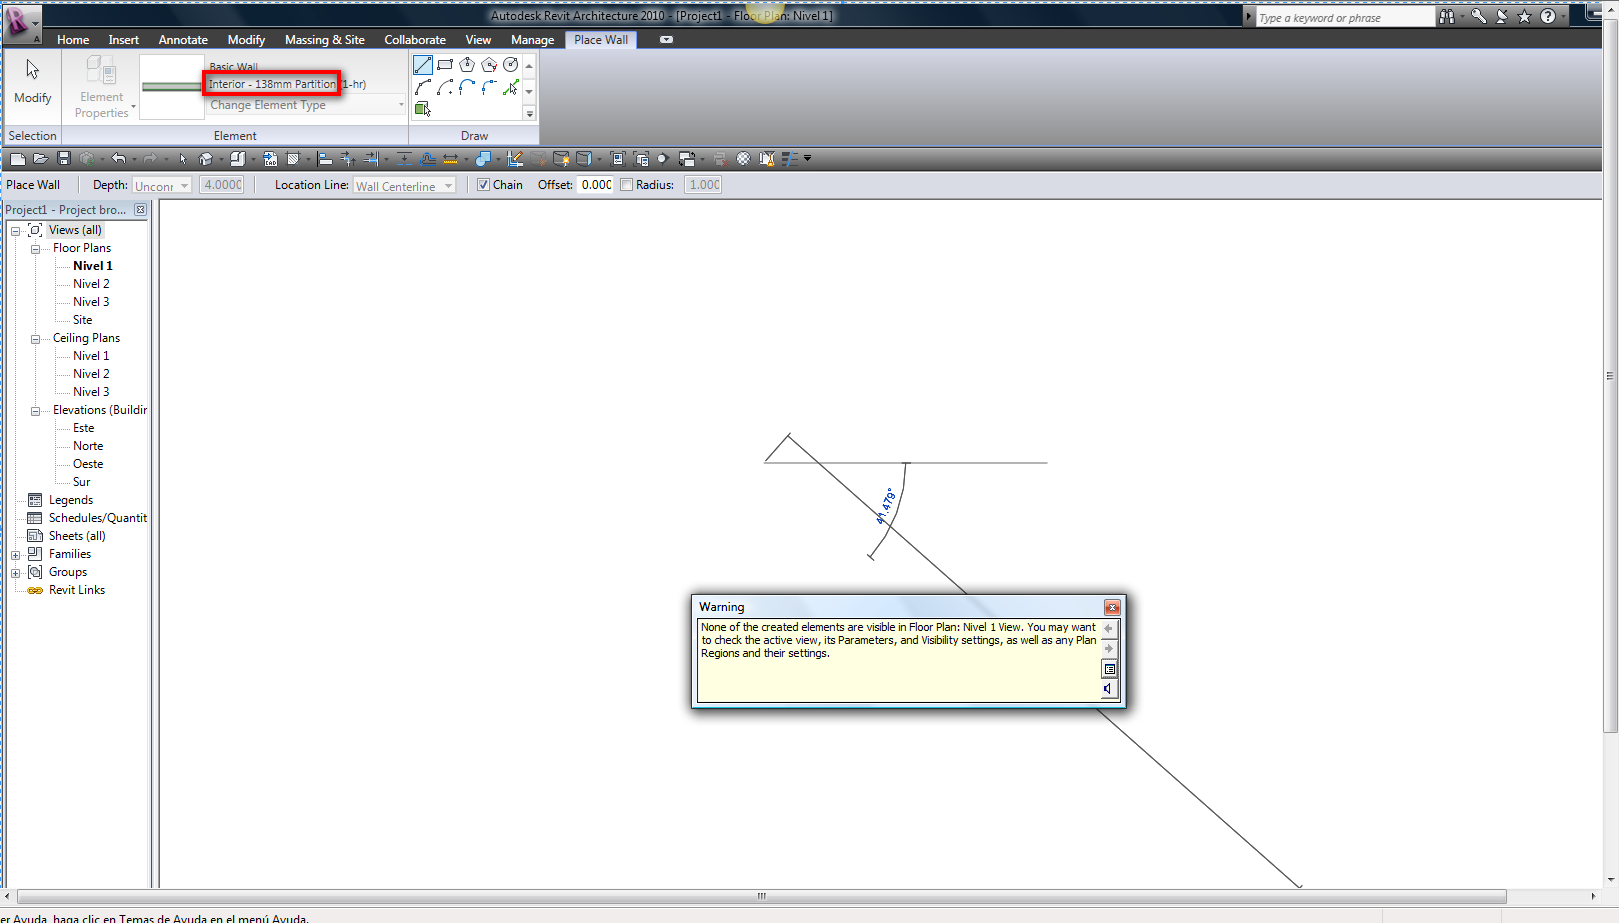Viewport: 1619px width, 923px height.
Task: Toggle the Chain checkbox
Action: point(484,185)
